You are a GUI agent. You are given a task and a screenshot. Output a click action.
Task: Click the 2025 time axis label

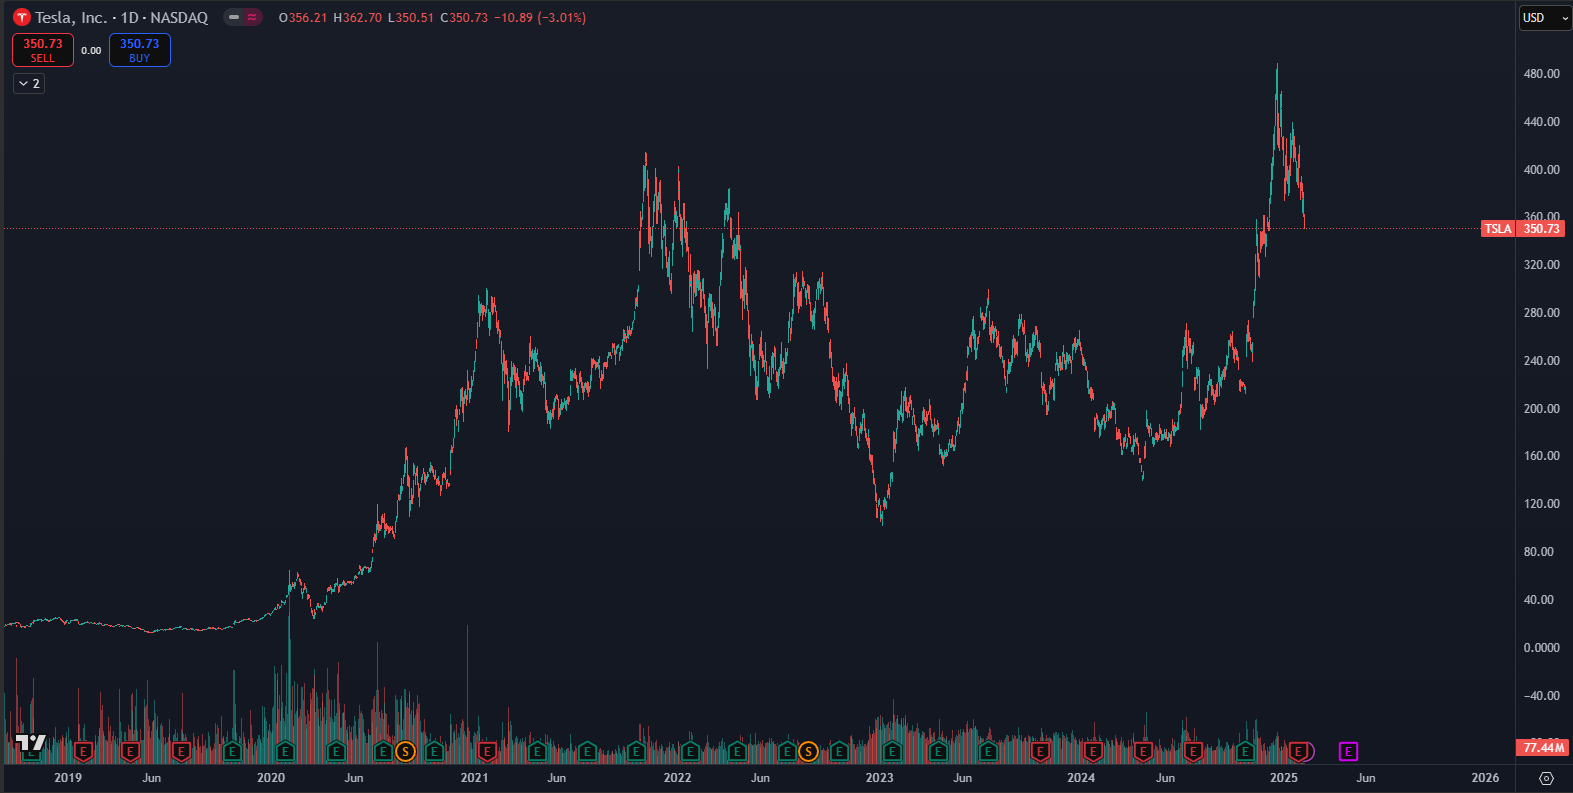(x=1283, y=778)
